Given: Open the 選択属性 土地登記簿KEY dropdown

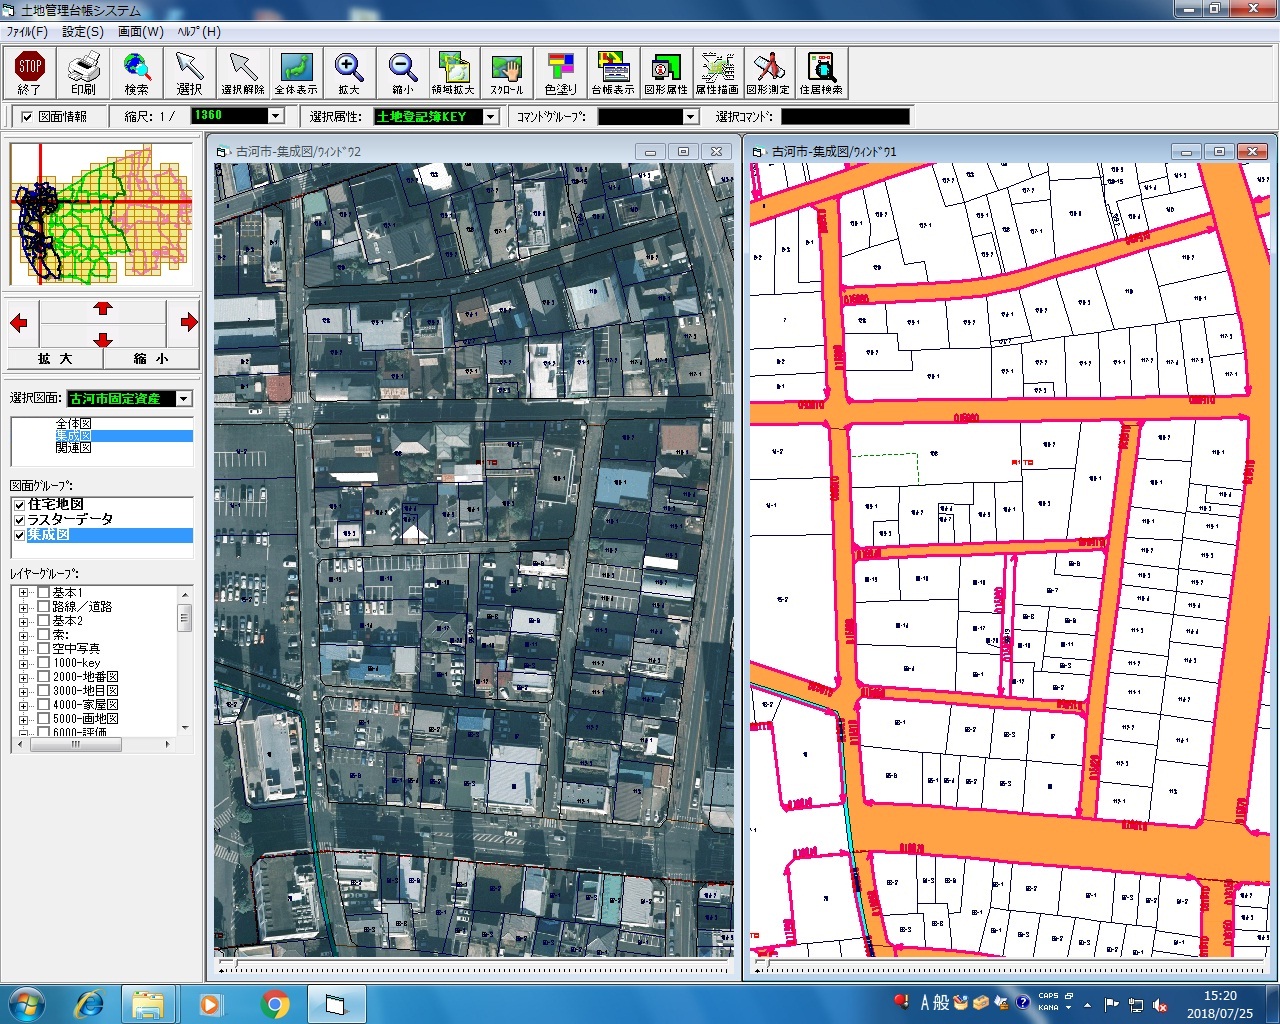Looking at the screenshot, I should tap(491, 117).
